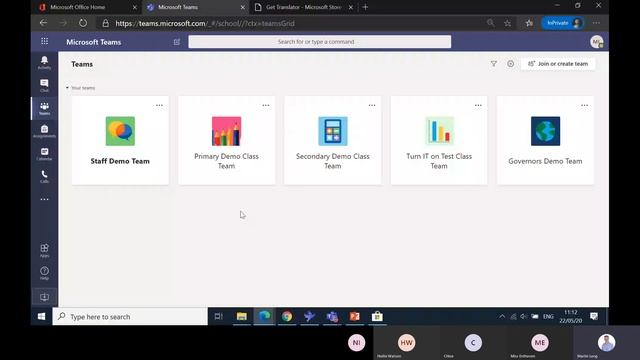Open the Secondary Demo Class Team card

coord(333,140)
